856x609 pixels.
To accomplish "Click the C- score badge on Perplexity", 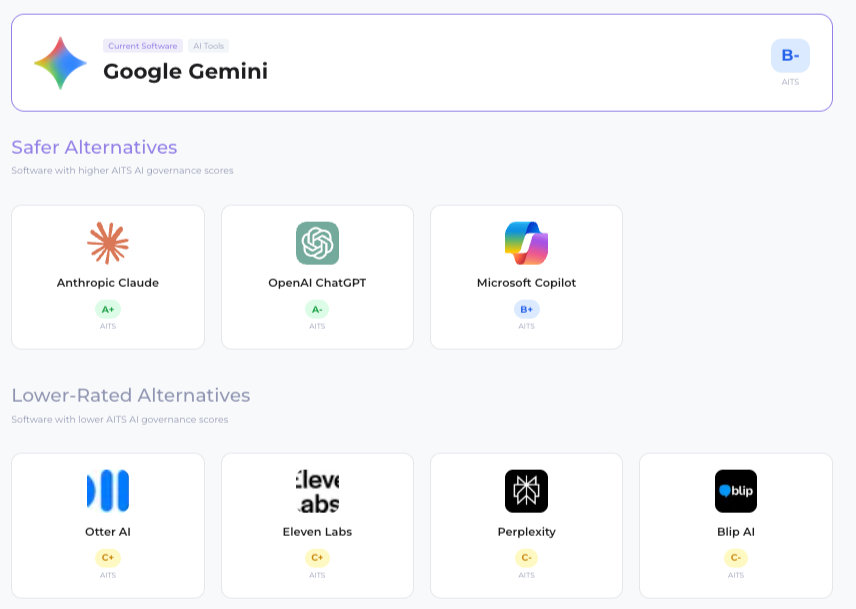I will click(x=526, y=559).
